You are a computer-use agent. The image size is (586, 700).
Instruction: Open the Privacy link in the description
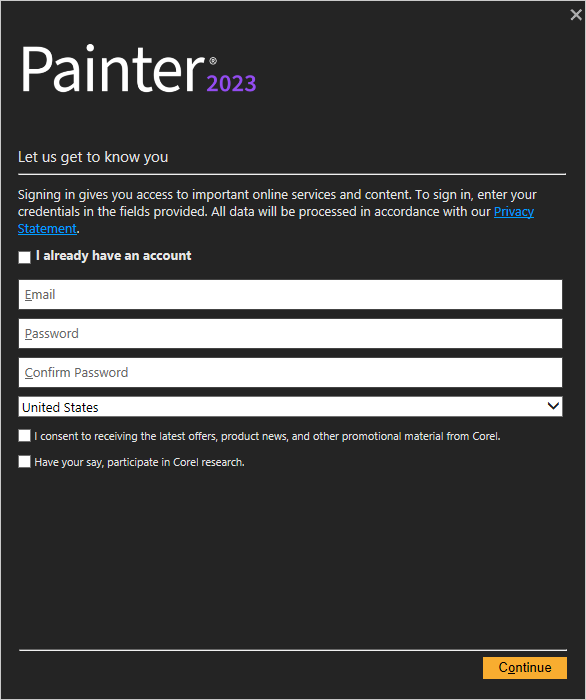pyautogui.click(x=514, y=211)
